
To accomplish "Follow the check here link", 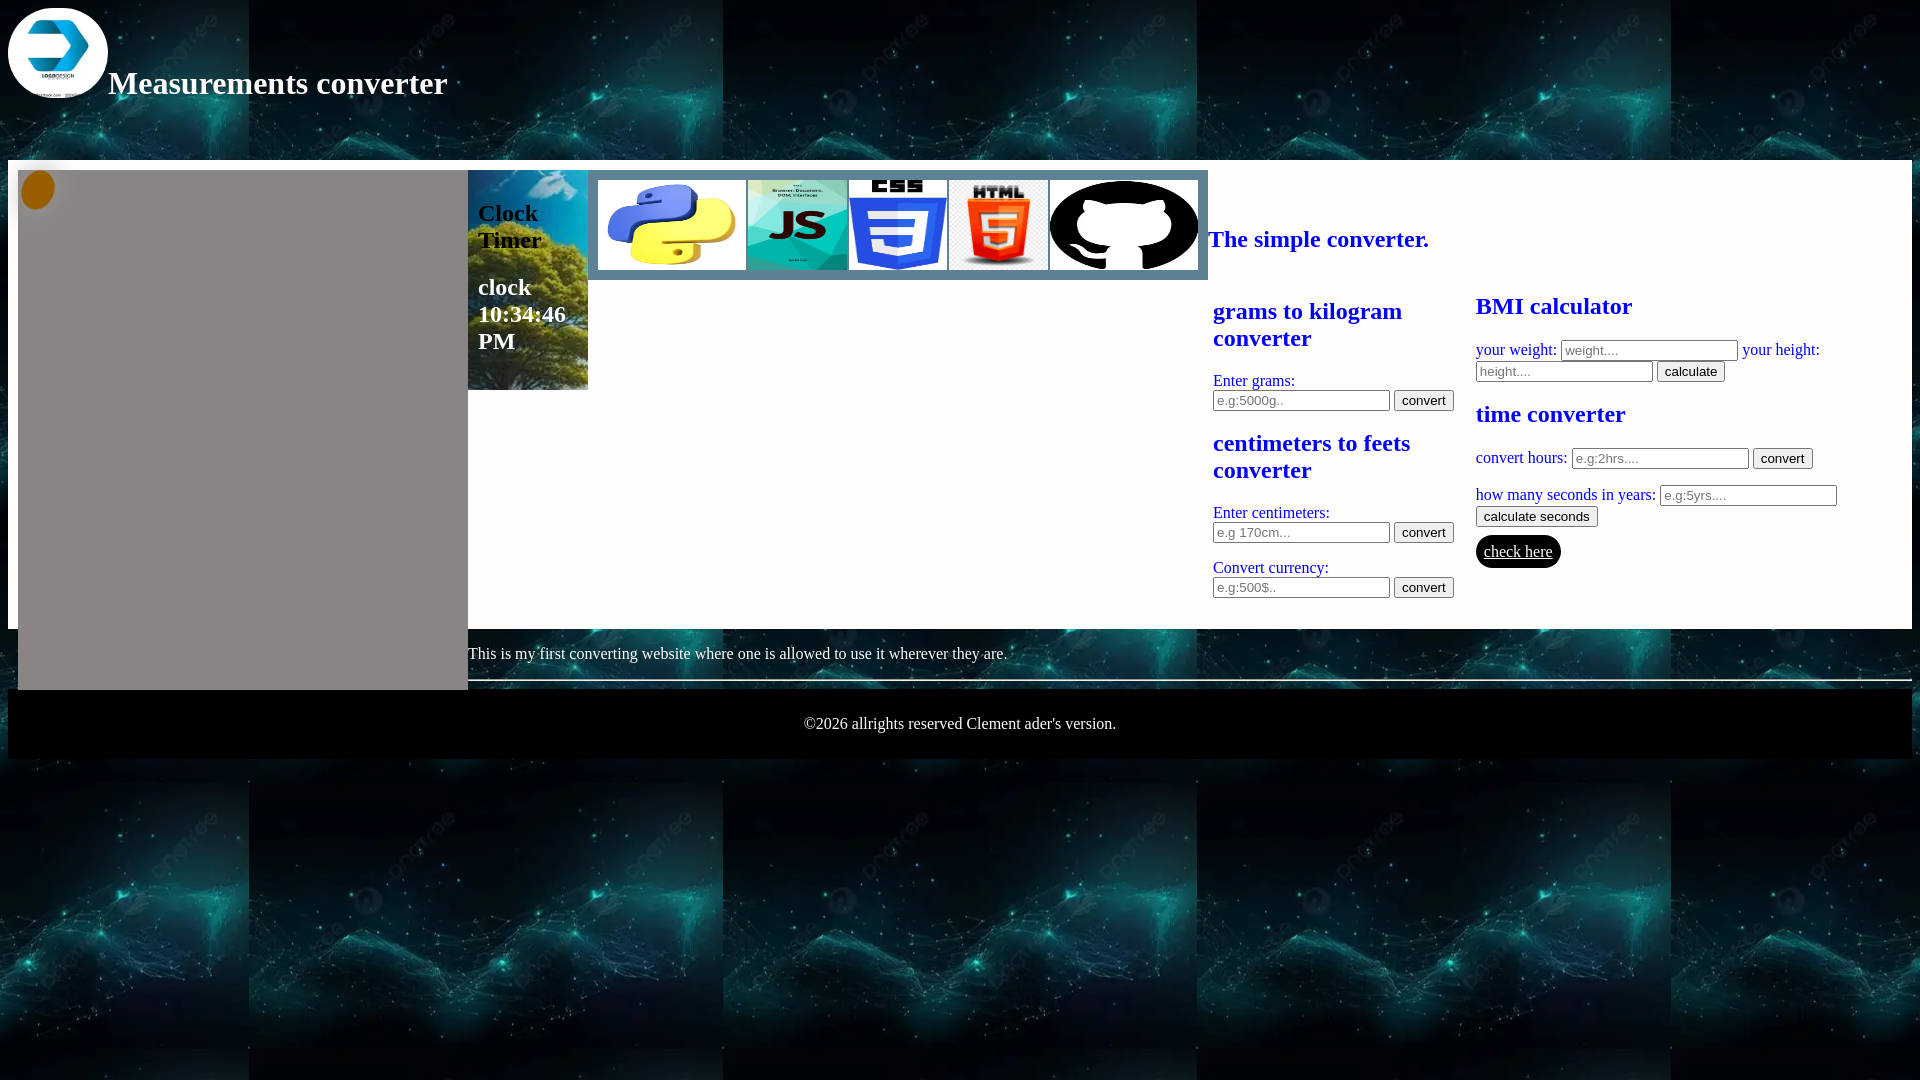I will tap(1517, 552).
